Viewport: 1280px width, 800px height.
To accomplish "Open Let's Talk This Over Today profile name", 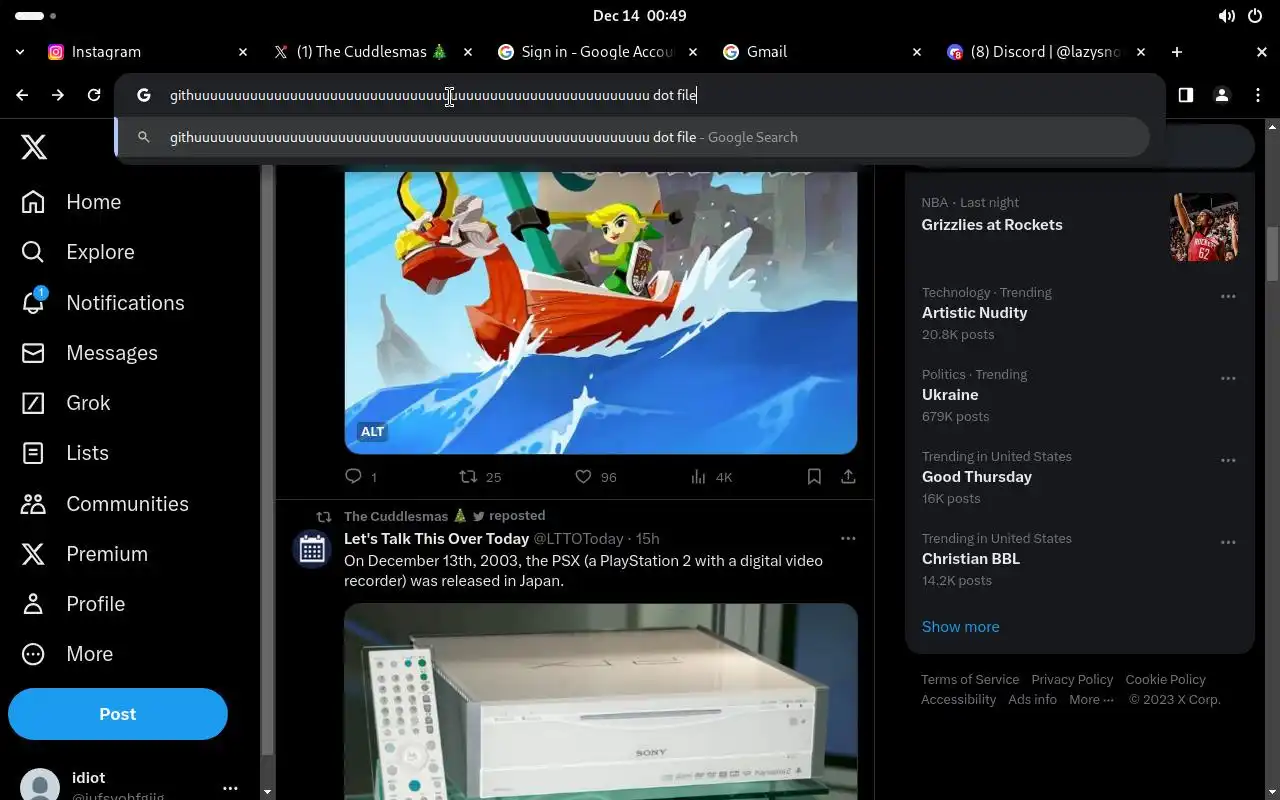I will pos(436,539).
